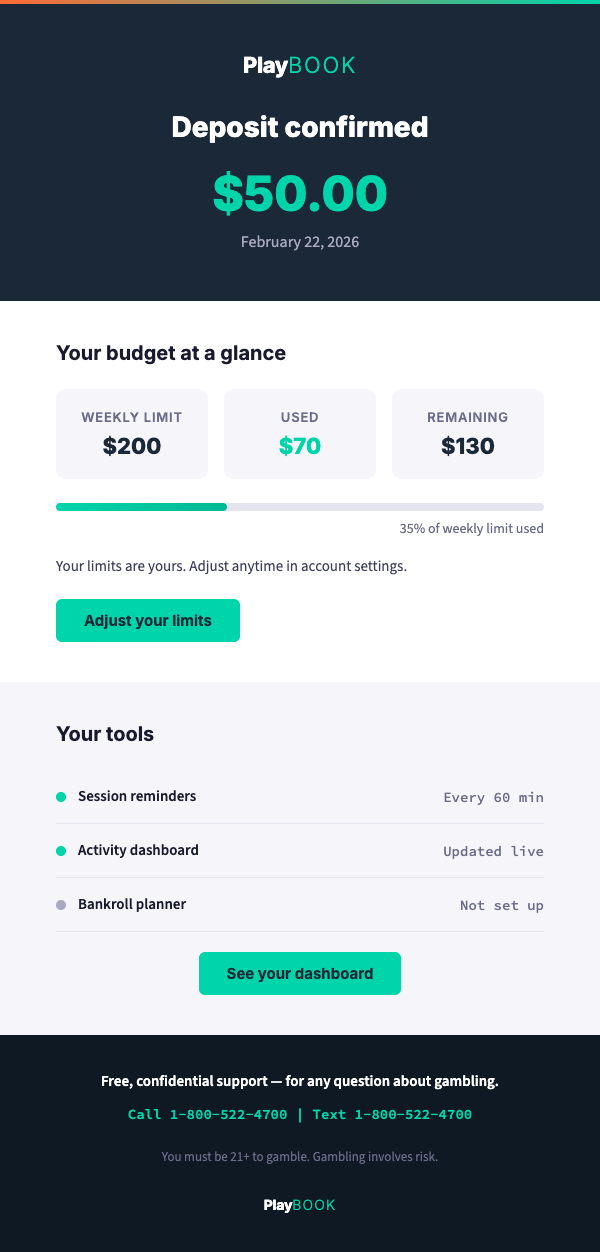600x1252 pixels.
Task: Open See your dashboard button
Action: (300, 974)
